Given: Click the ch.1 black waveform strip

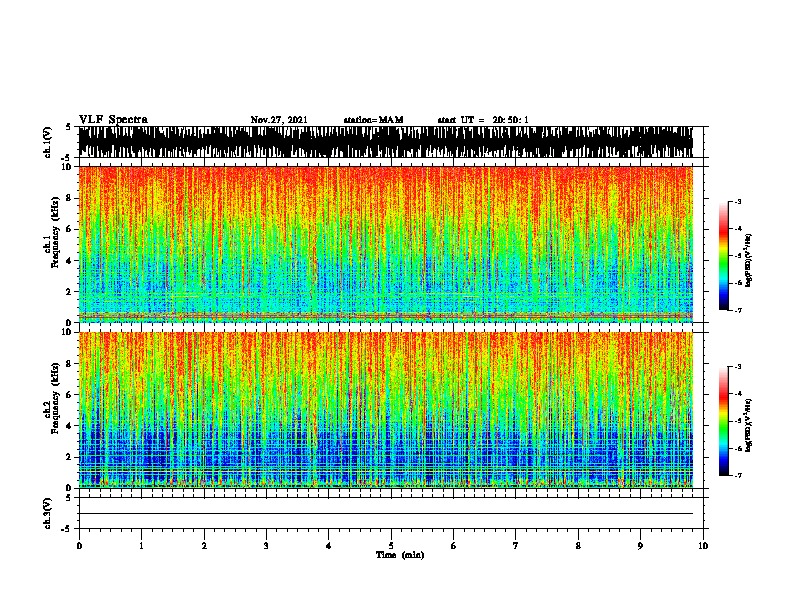Looking at the screenshot, I should (386, 142).
